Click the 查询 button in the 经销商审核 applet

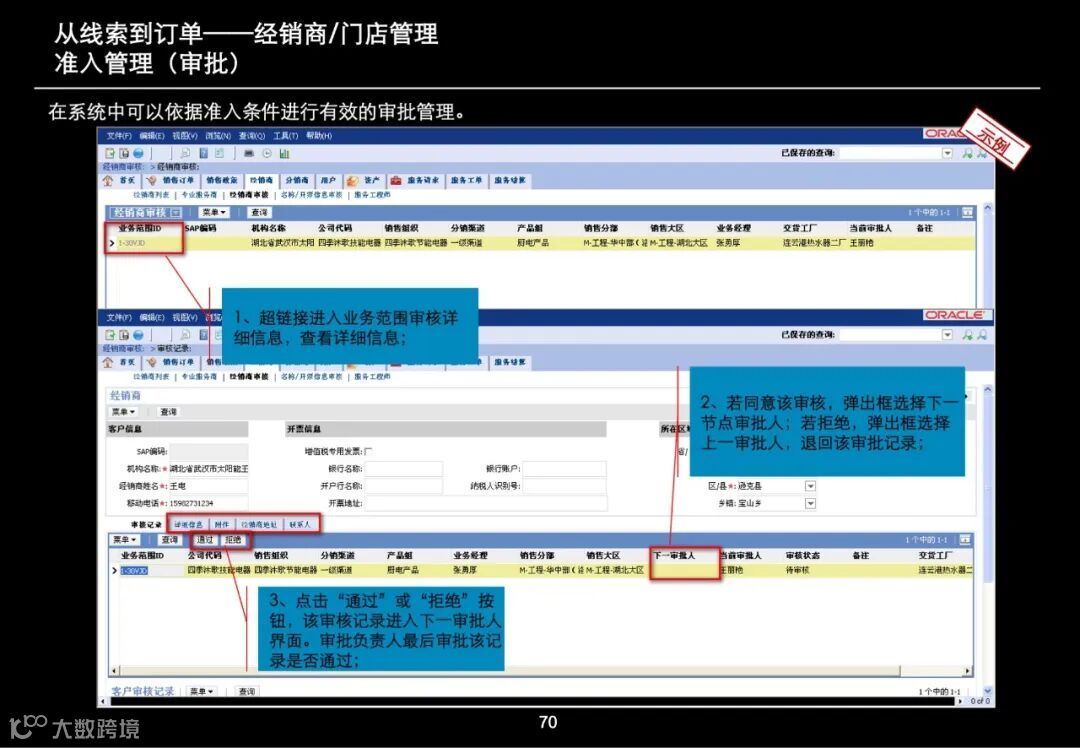coord(259,213)
